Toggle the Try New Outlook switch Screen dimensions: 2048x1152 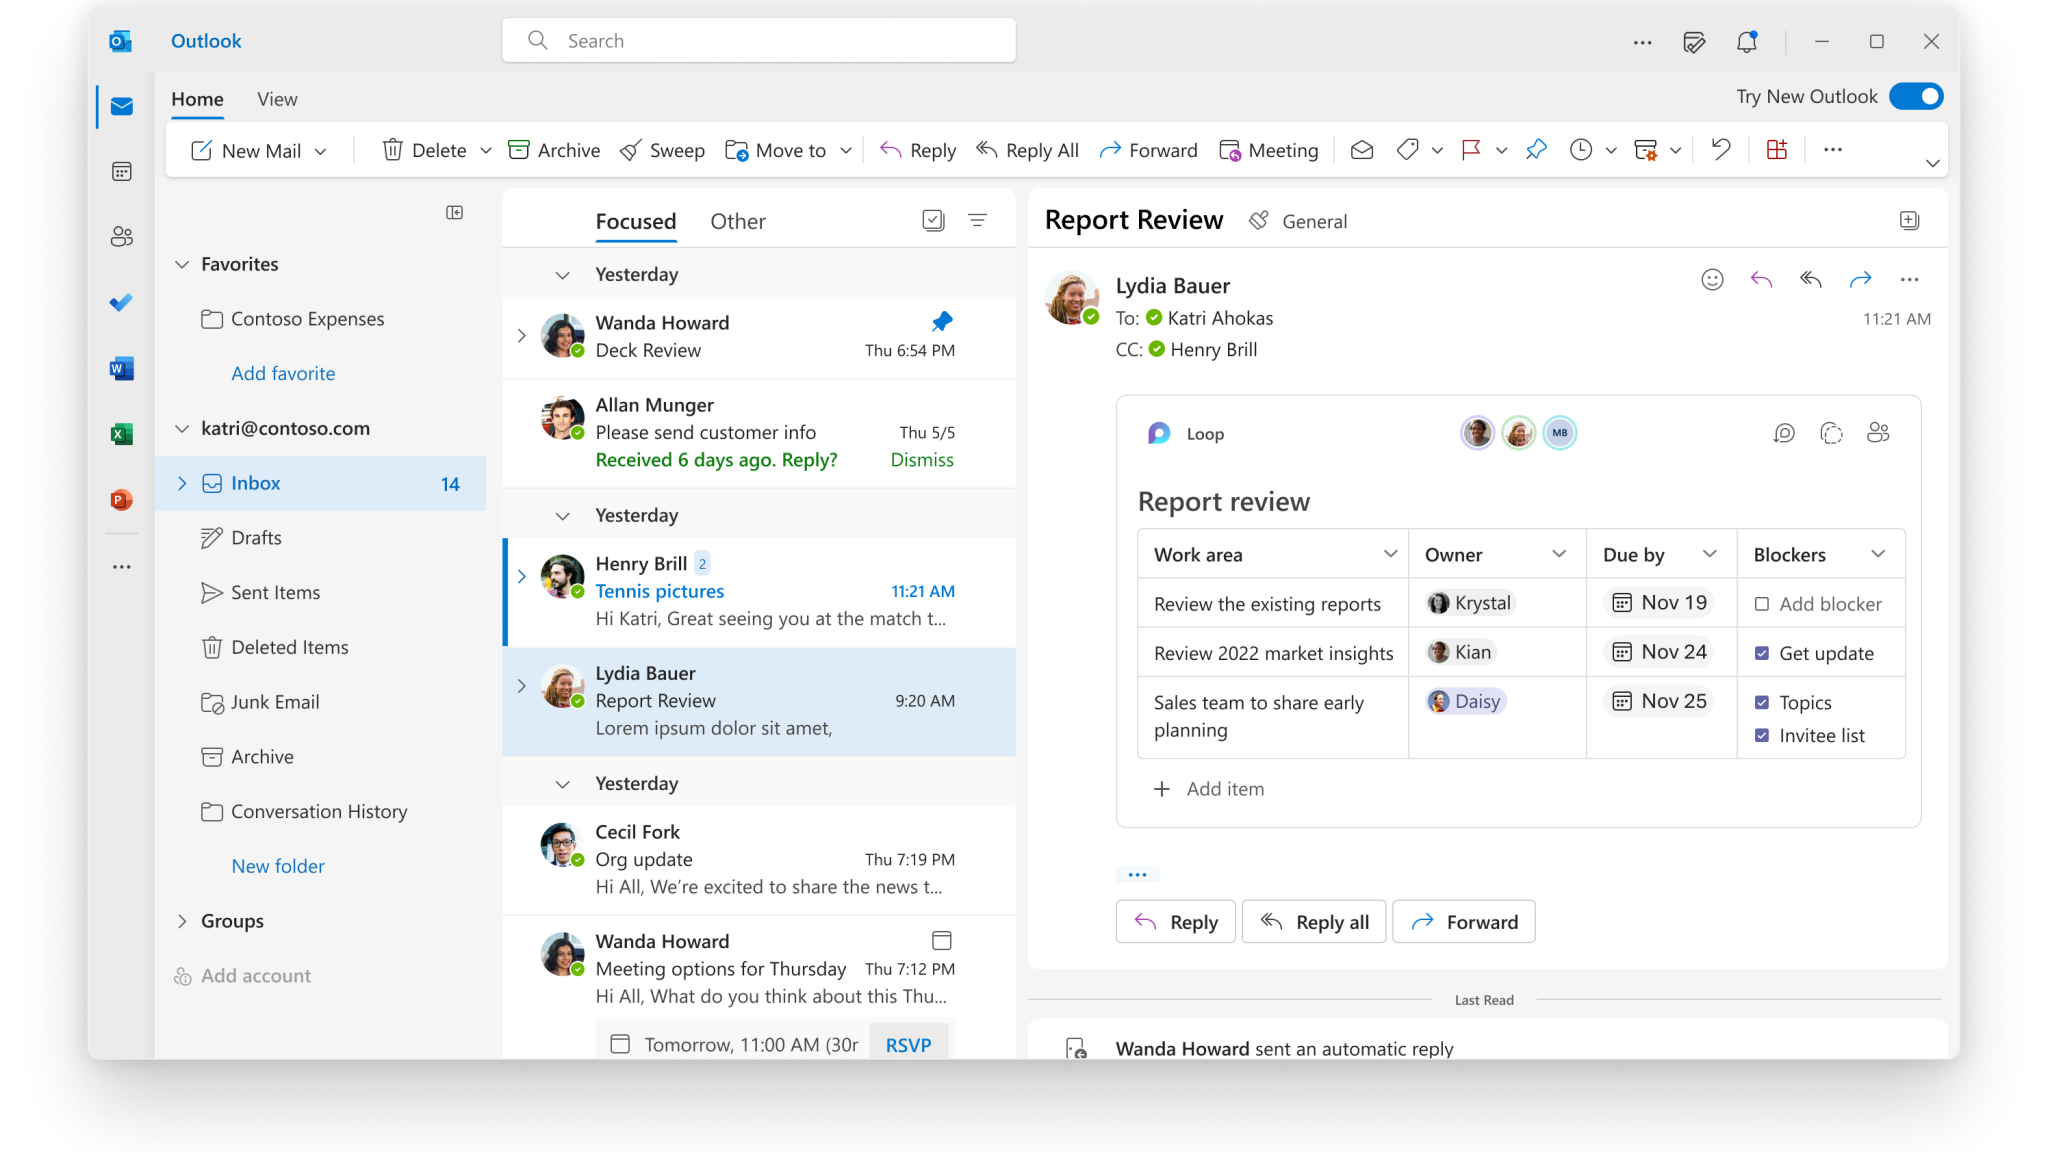[x=1916, y=97]
